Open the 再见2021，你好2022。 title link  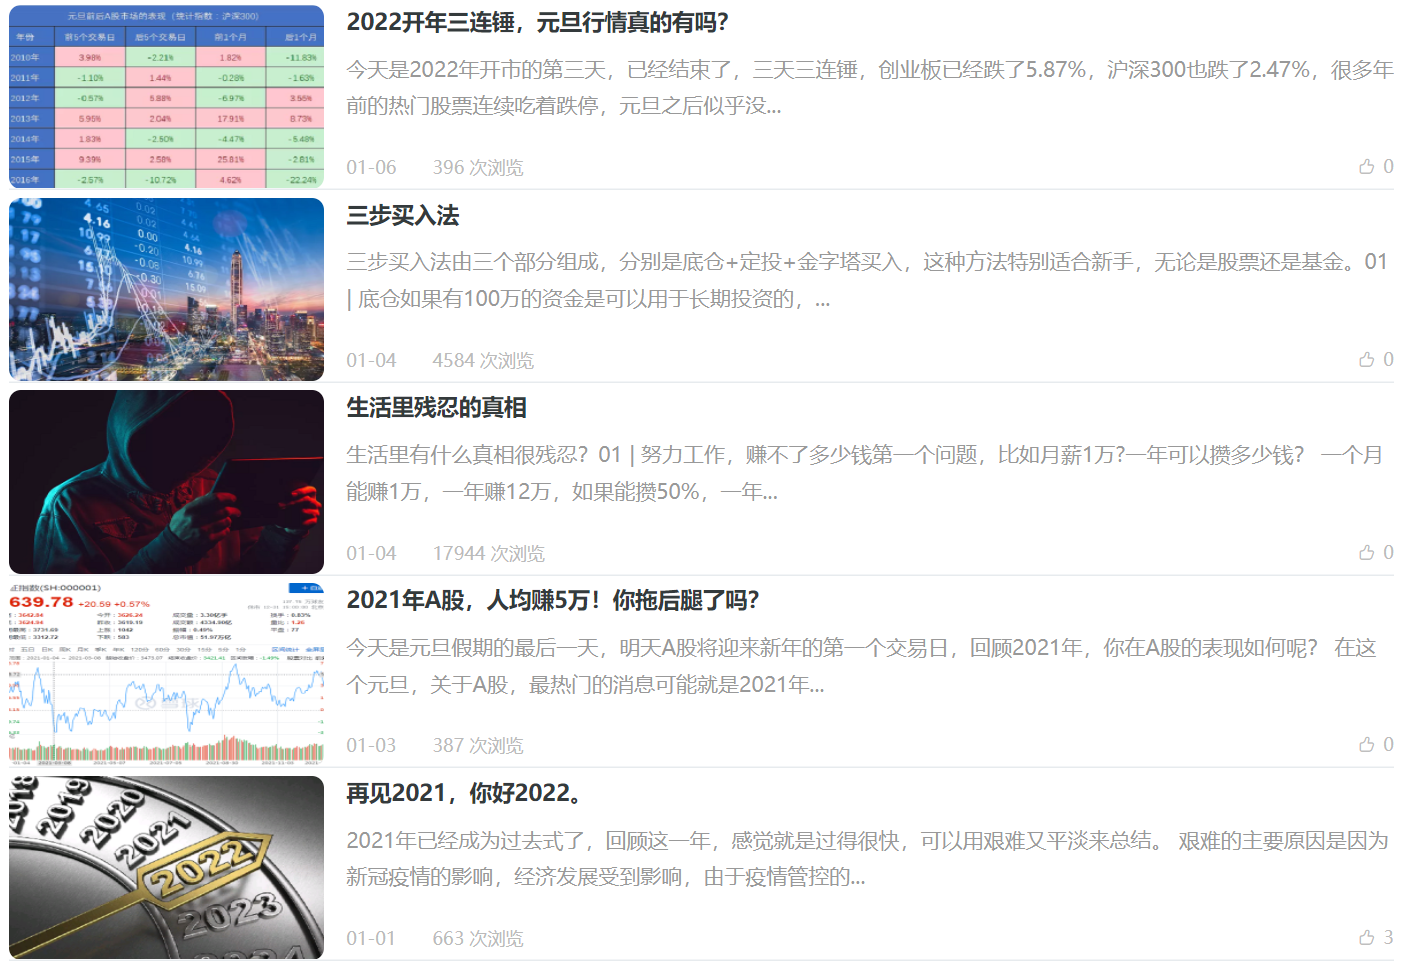click(x=465, y=794)
